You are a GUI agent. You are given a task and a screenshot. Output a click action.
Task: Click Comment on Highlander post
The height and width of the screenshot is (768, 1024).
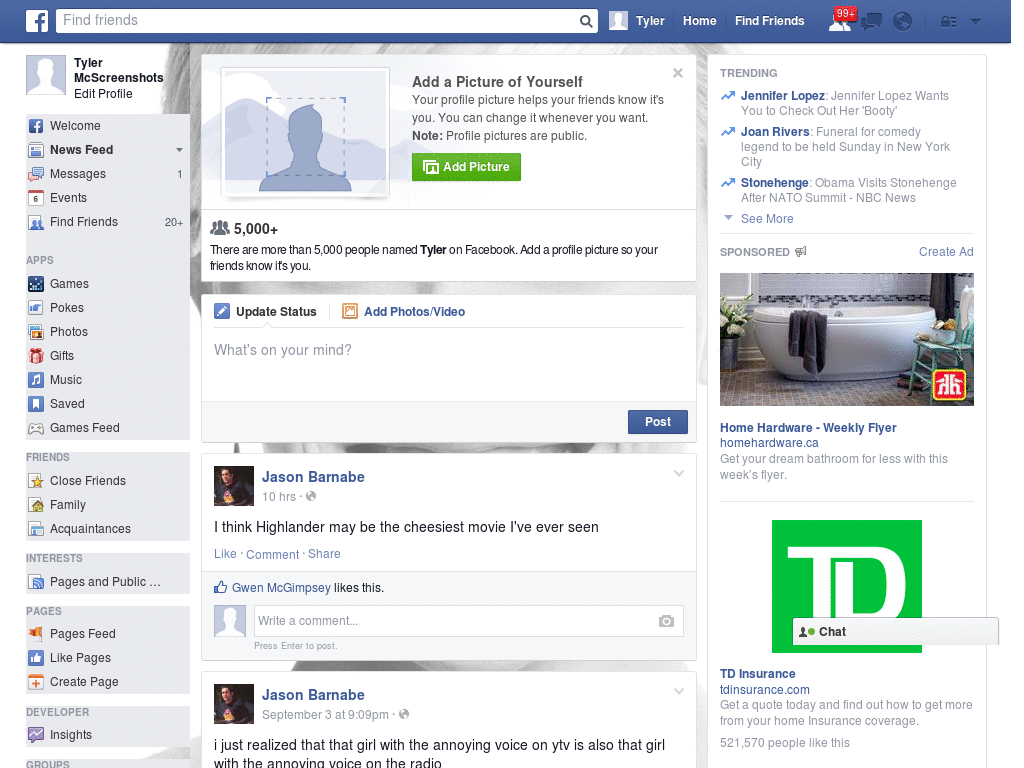pyautogui.click(x=272, y=554)
